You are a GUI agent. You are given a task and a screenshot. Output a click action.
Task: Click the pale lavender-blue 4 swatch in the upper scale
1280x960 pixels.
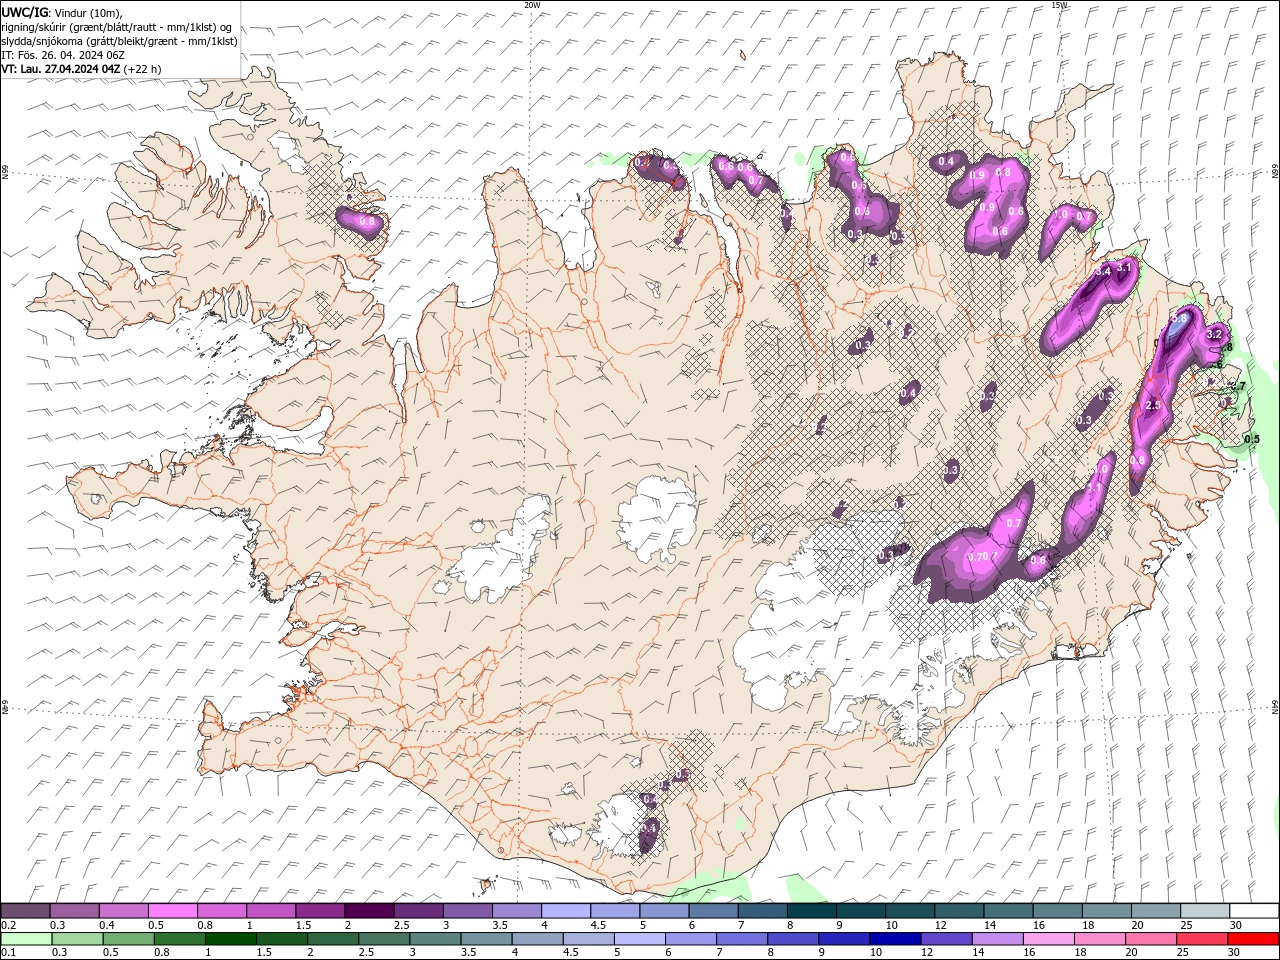coord(566,911)
